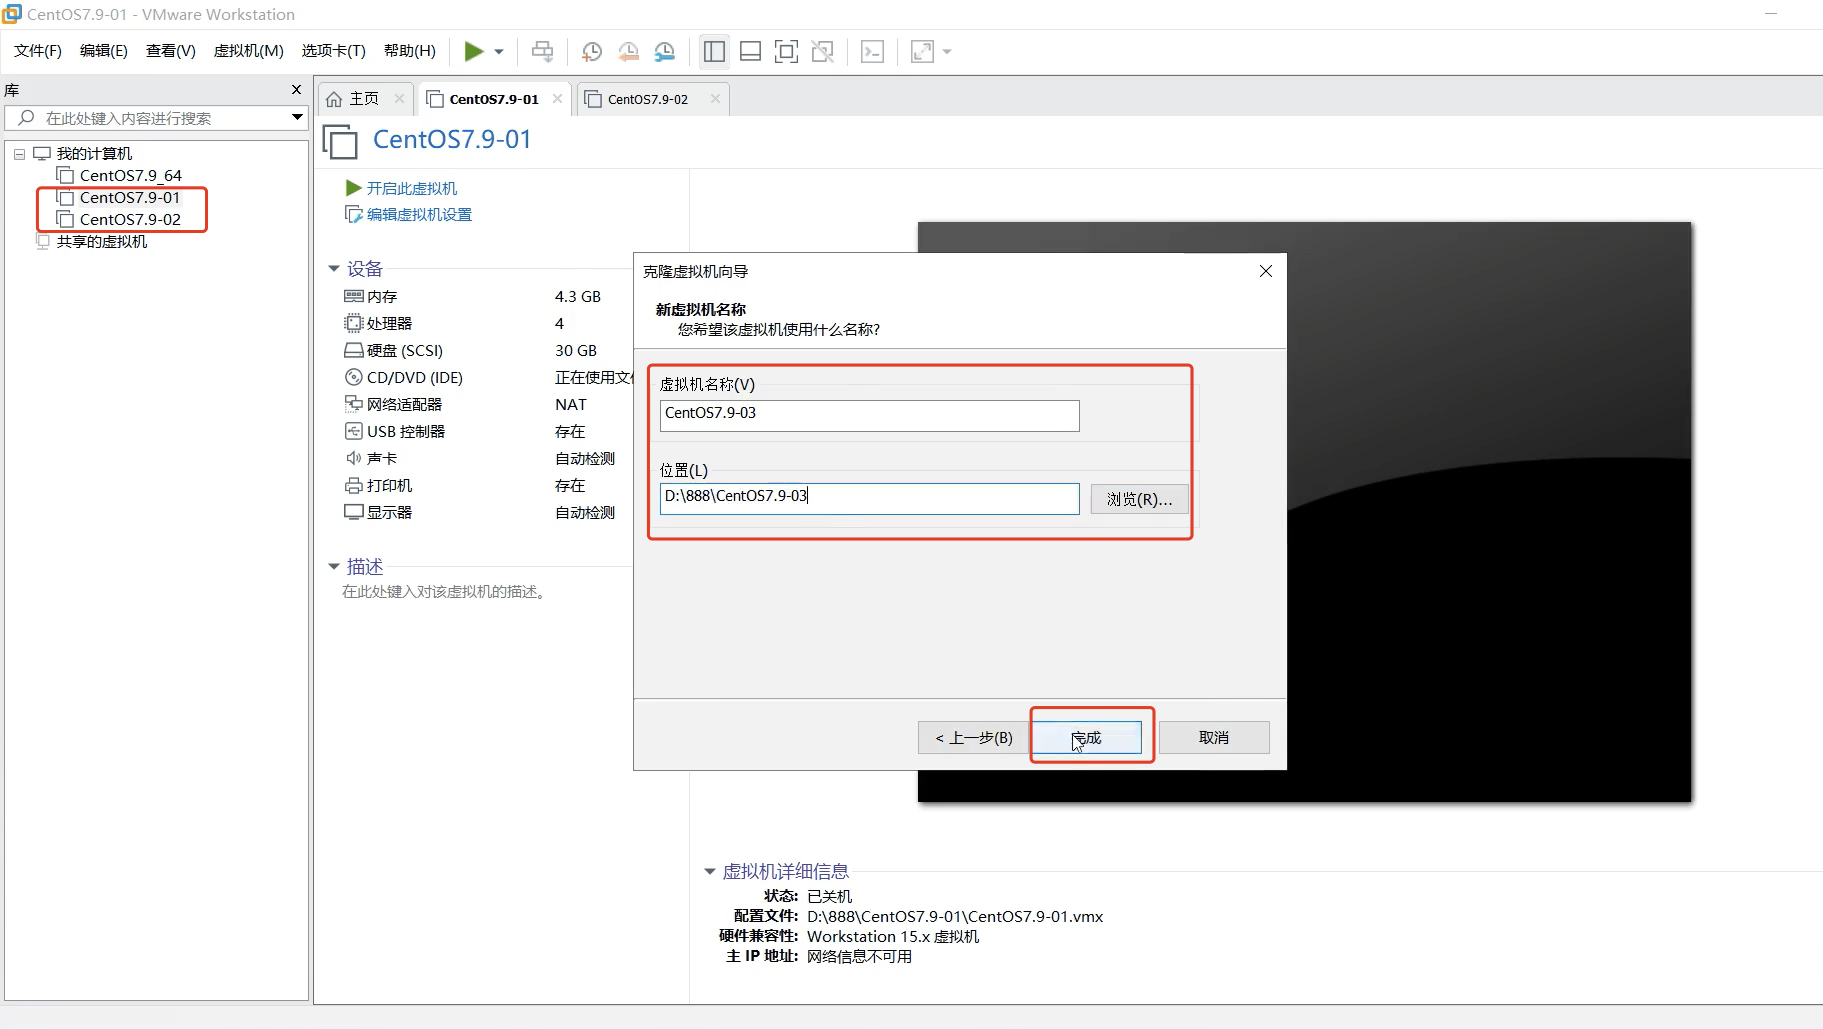The image size is (1823, 1029).
Task: Click the 打印机 device icon
Action: click(353, 485)
